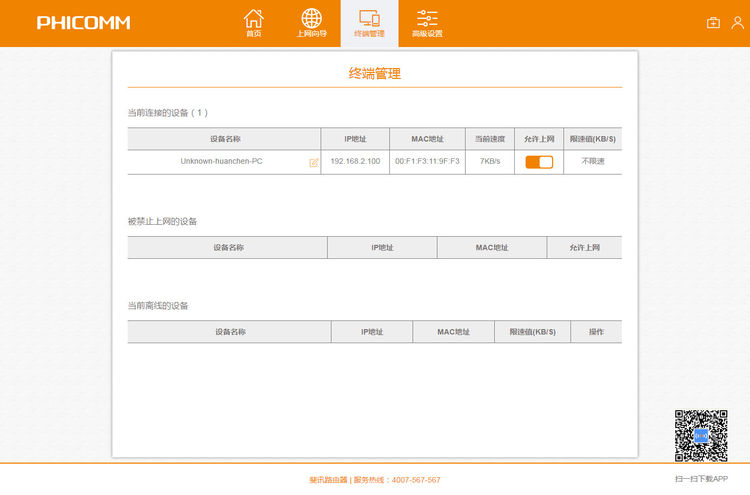Click the user account icon
The width and height of the screenshot is (750, 495).
(x=737, y=23)
